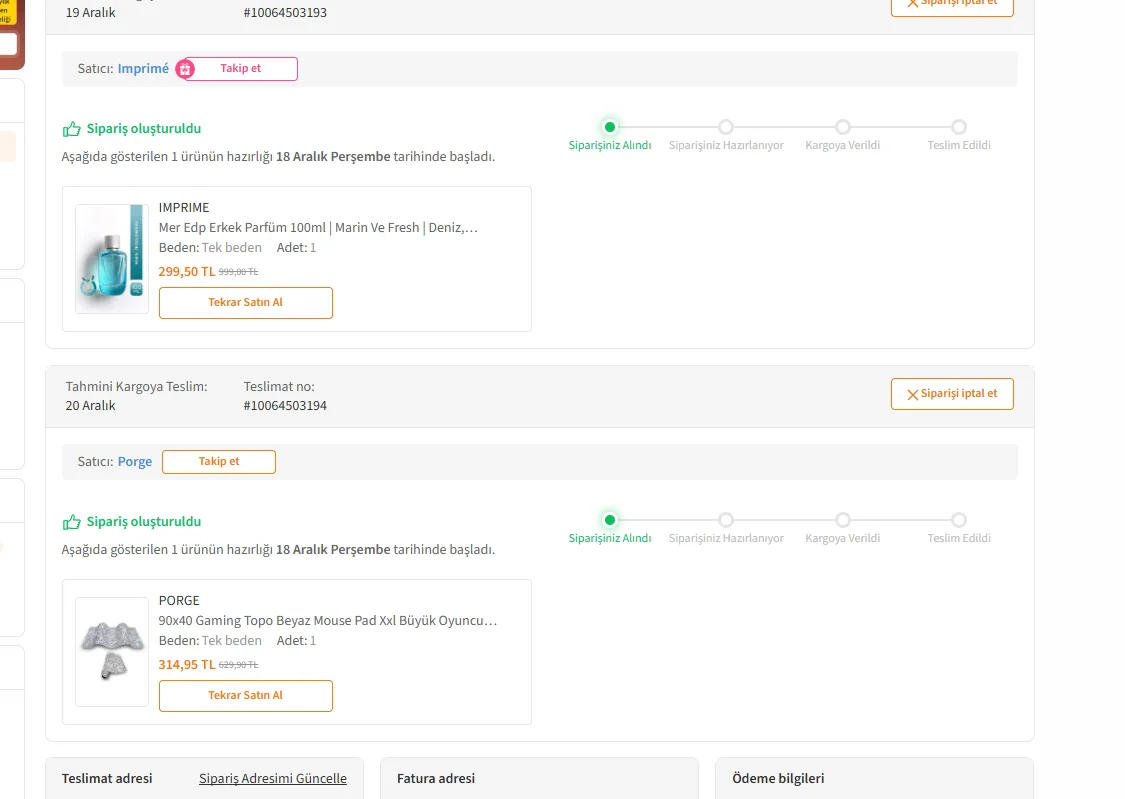Click the 'Siparişiniz Hazırlanıyor' step circle for Porge order
Image resolution: width=1125 pixels, height=799 pixels.
click(726, 520)
